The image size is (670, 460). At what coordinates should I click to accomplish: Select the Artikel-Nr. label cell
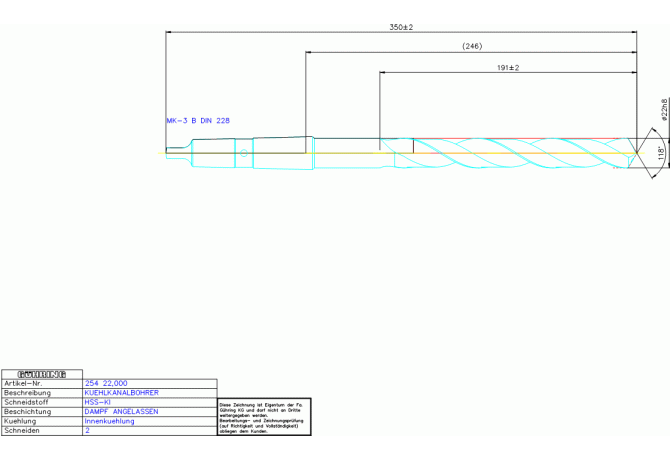tap(42, 384)
